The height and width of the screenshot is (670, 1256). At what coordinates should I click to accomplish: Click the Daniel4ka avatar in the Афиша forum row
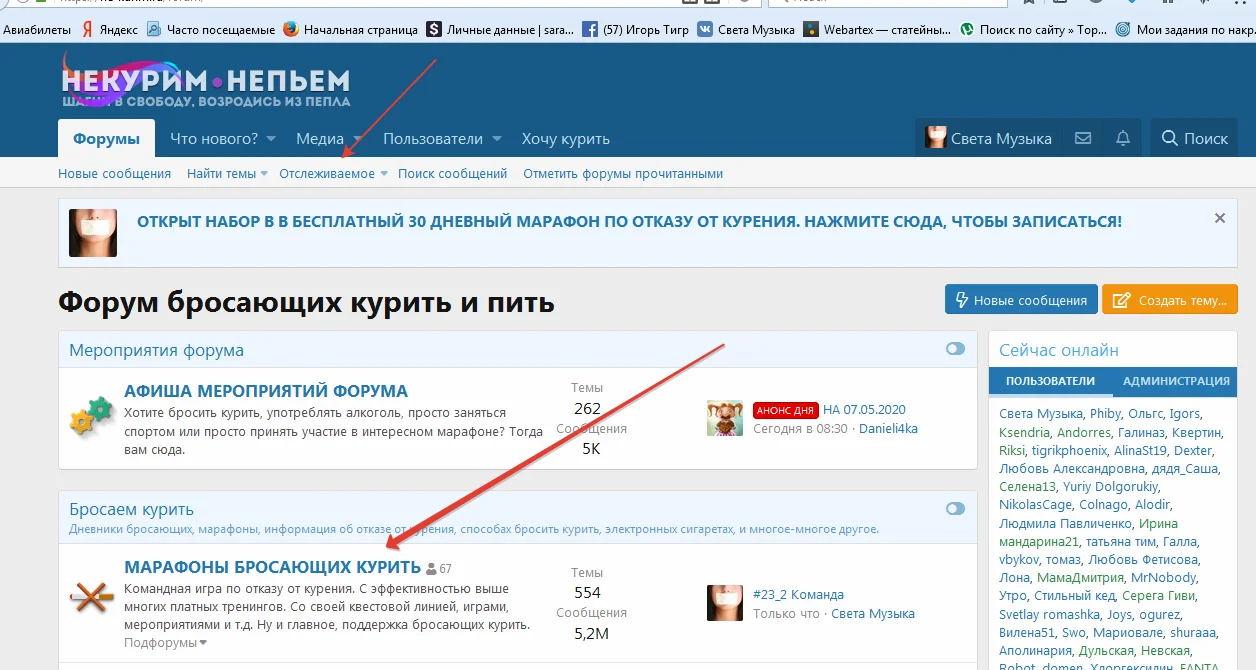724,418
